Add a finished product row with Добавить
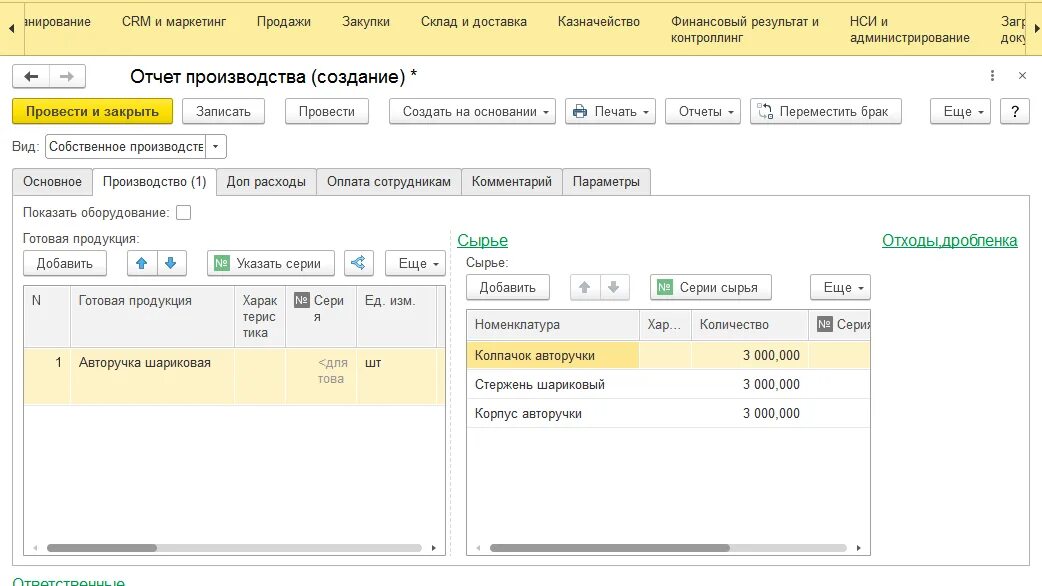The image size is (1042, 586). (64, 263)
